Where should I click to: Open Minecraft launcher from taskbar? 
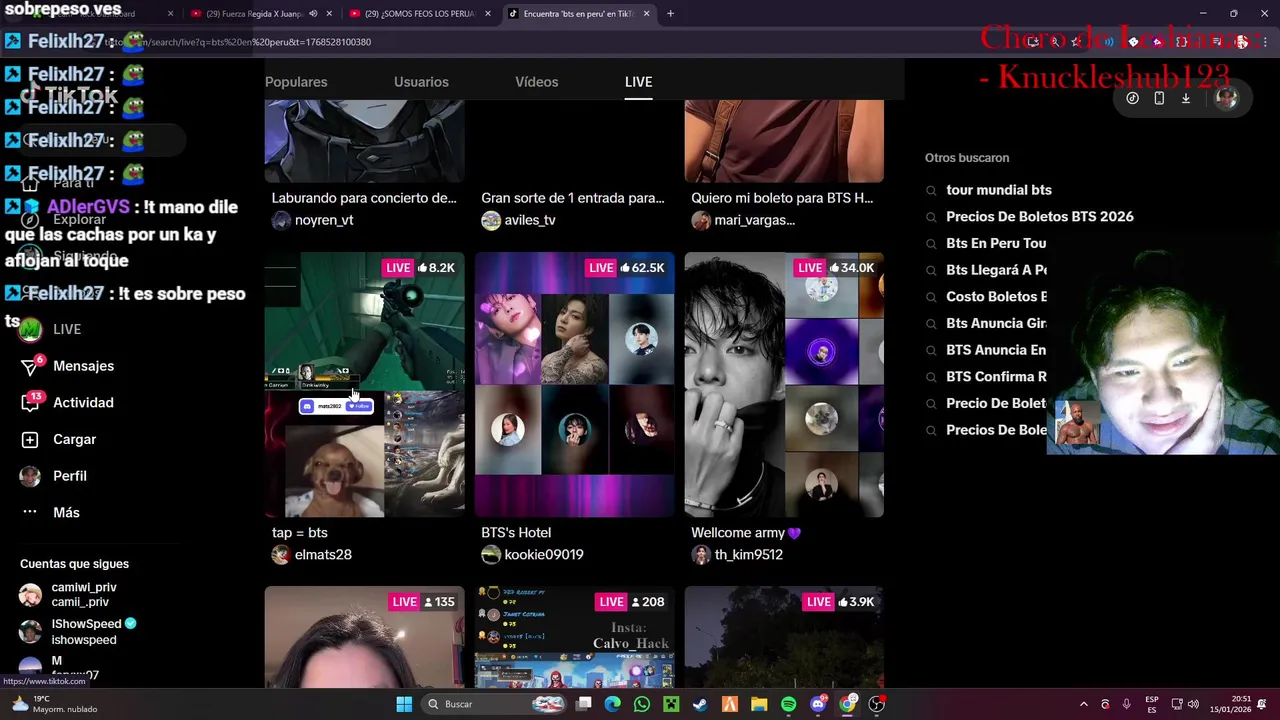671,704
